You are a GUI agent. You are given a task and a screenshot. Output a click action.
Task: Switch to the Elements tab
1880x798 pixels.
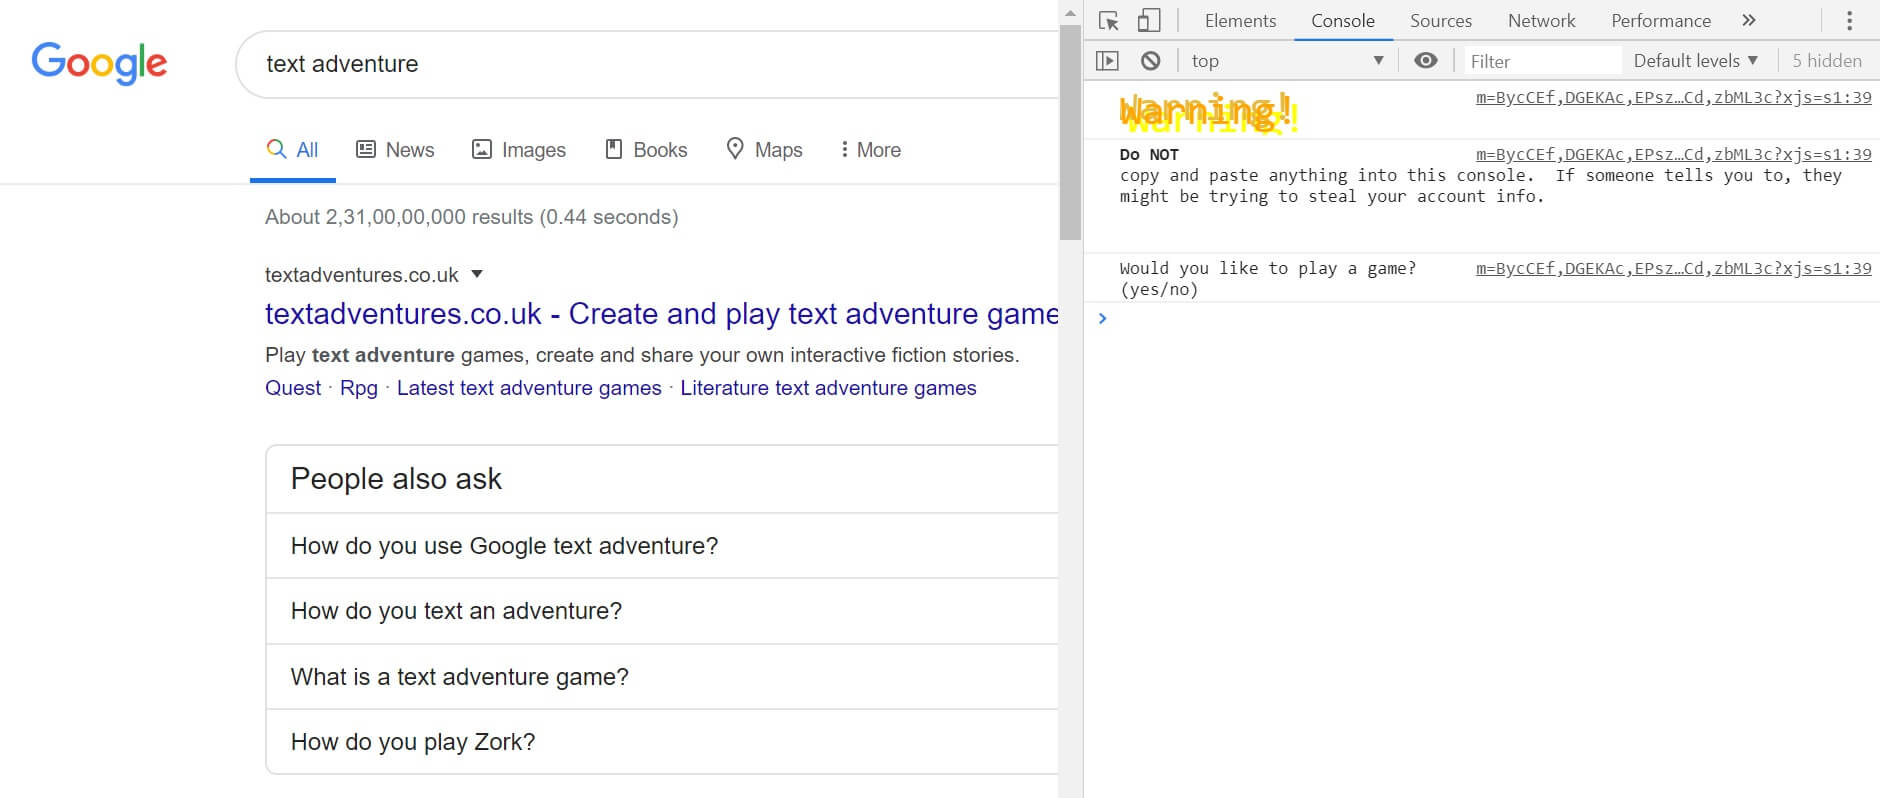coord(1240,21)
